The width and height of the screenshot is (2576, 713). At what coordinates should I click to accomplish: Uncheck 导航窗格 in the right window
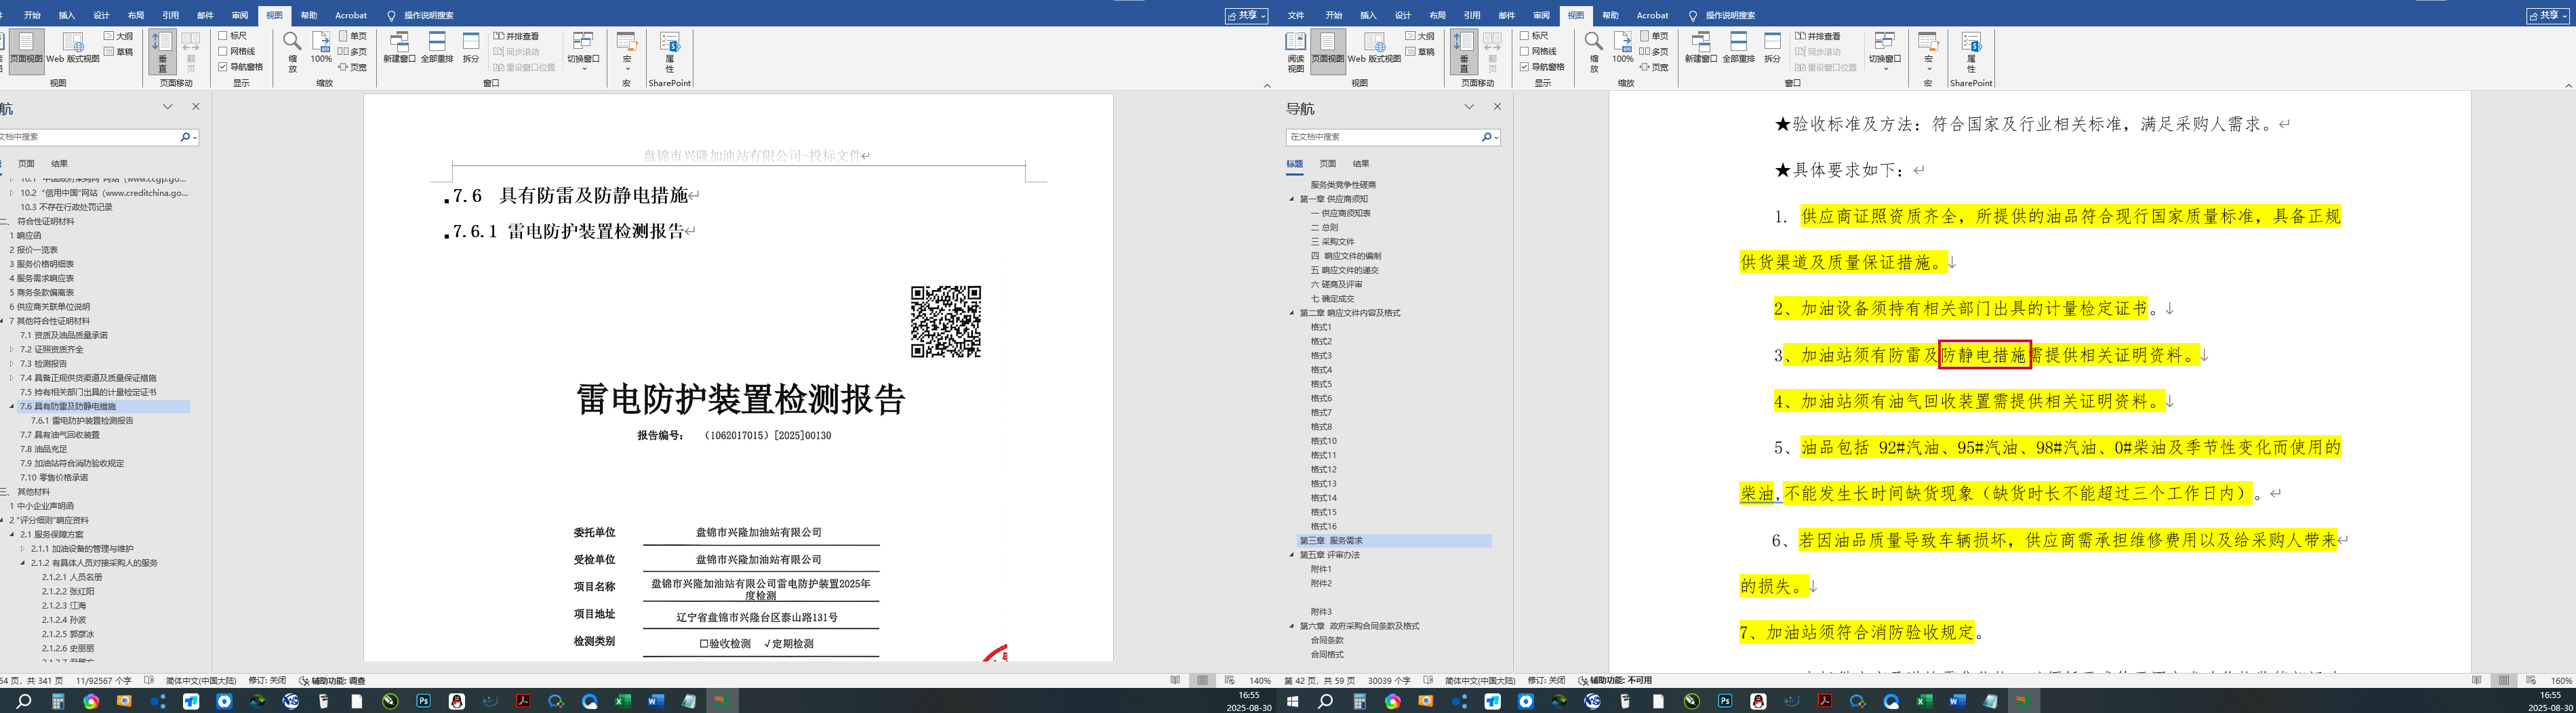1524,67
